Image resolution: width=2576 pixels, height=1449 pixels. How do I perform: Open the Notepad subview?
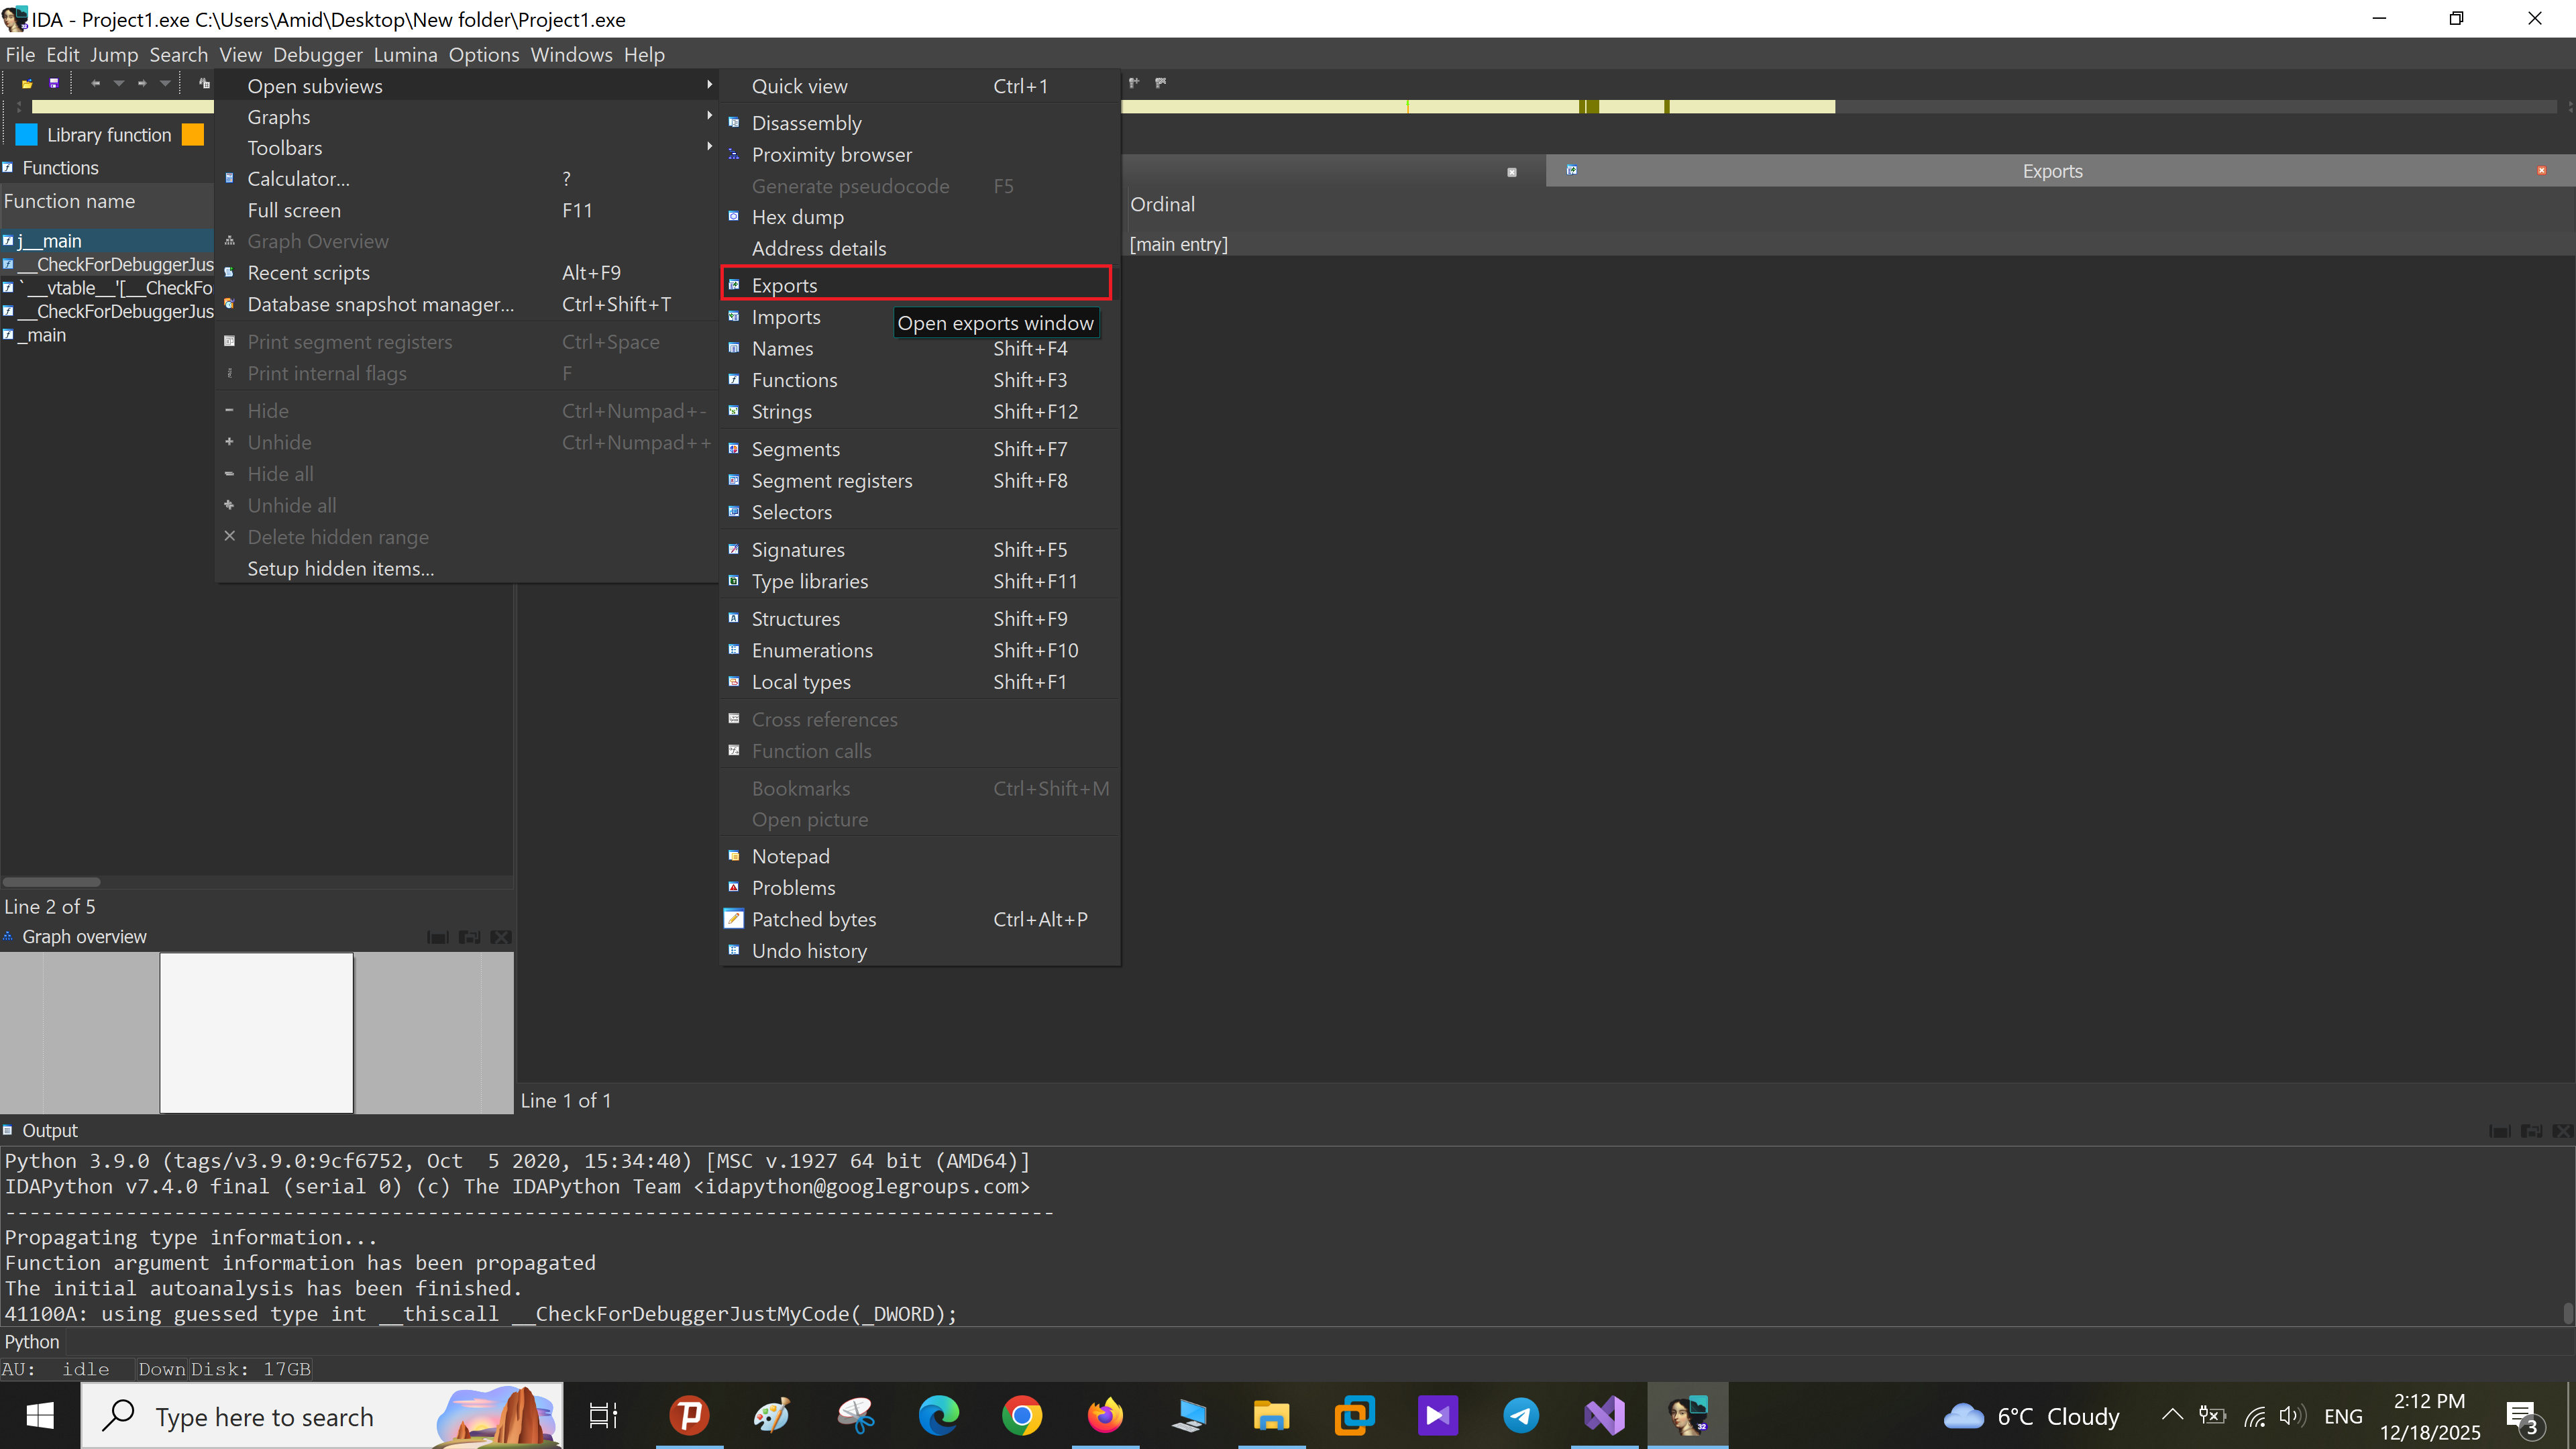coord(790,856)
